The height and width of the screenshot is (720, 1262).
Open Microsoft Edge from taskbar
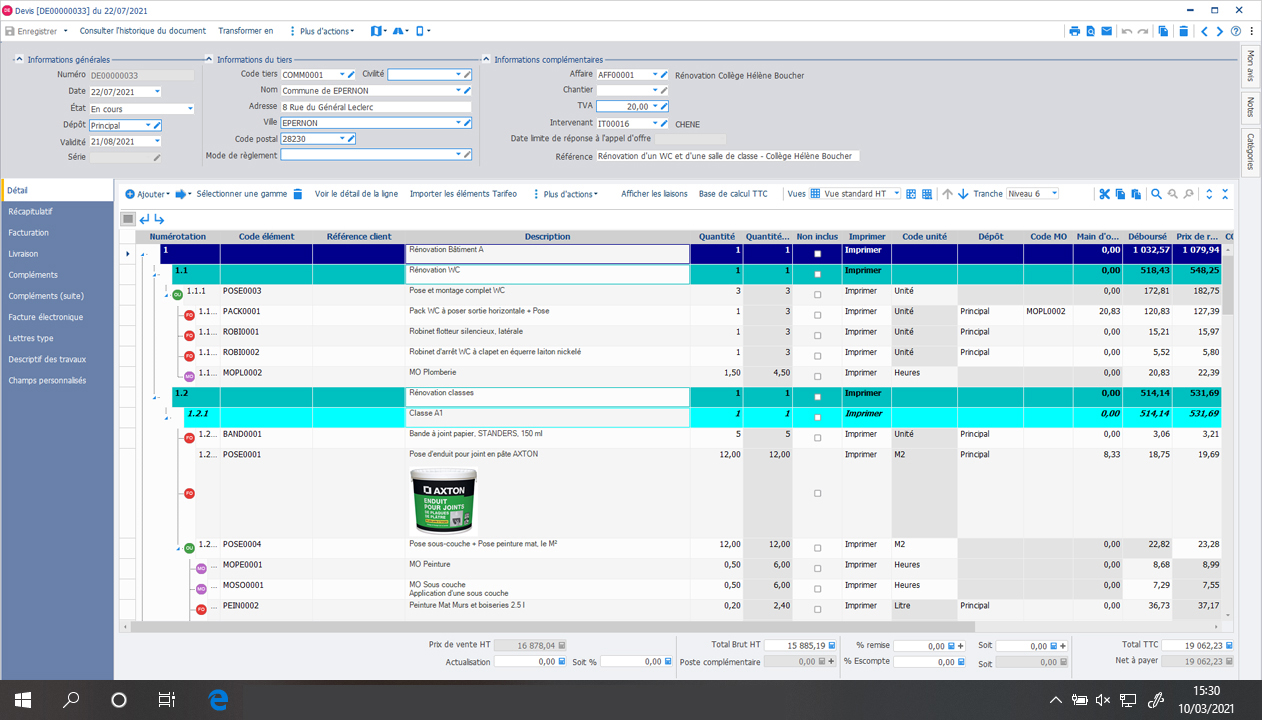tap(217, 700)
